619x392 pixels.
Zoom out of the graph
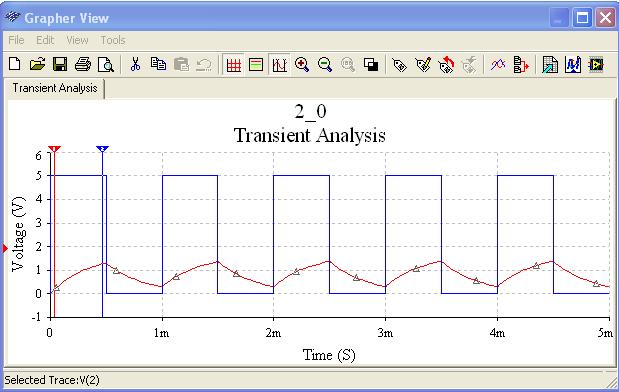pos(325,64)
